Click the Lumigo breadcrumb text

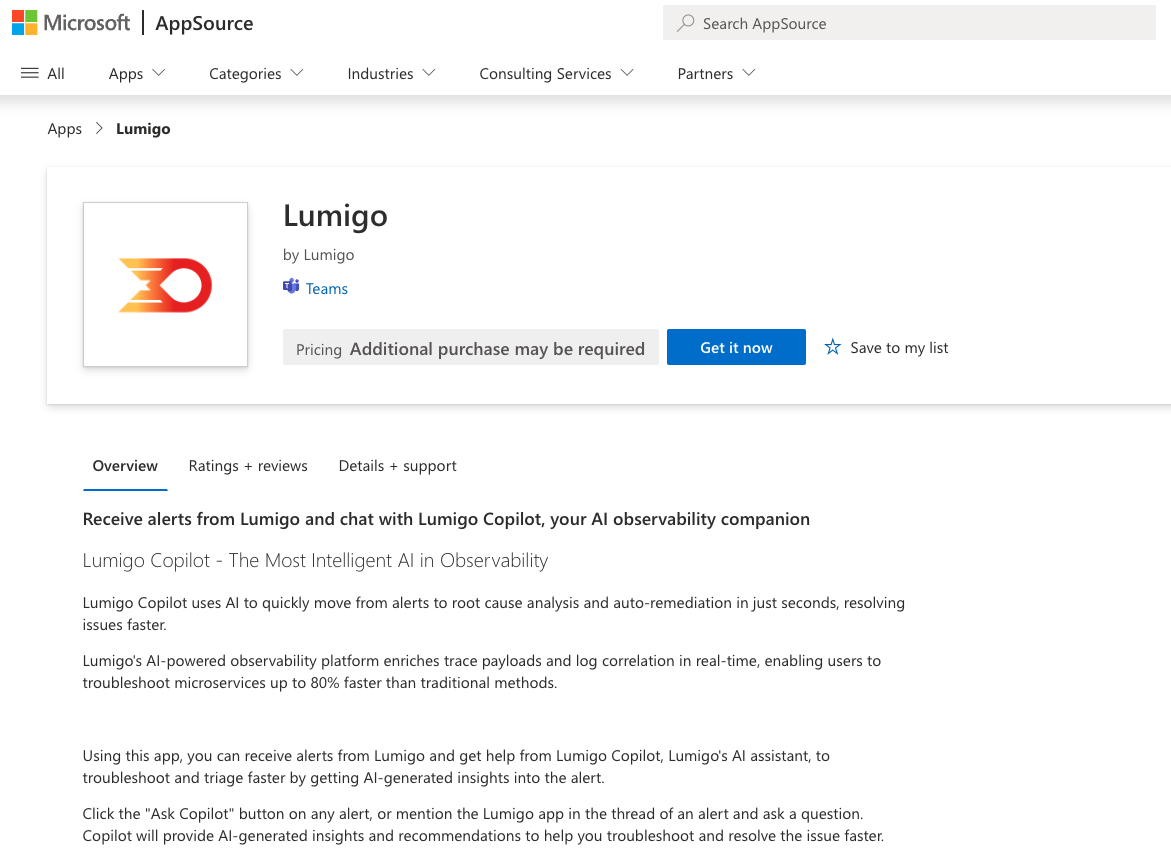click(x=143, y=128)
